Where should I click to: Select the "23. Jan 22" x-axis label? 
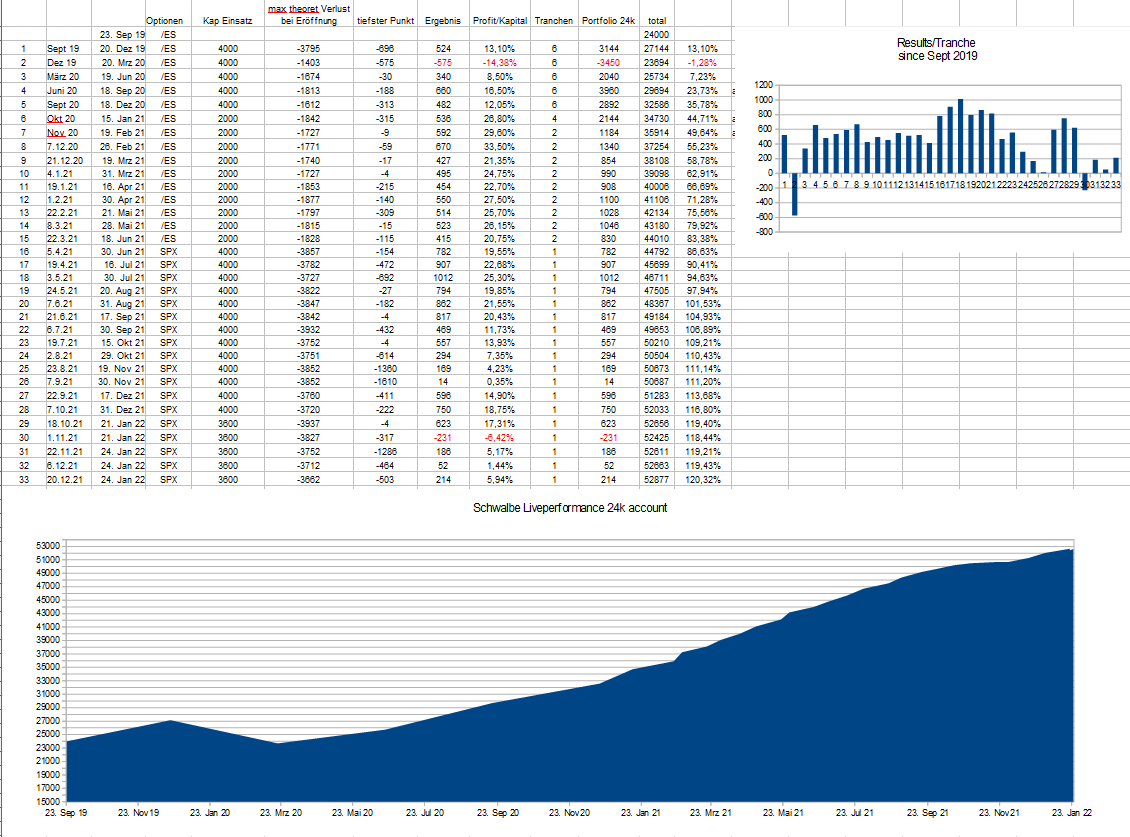(1069, 813)
